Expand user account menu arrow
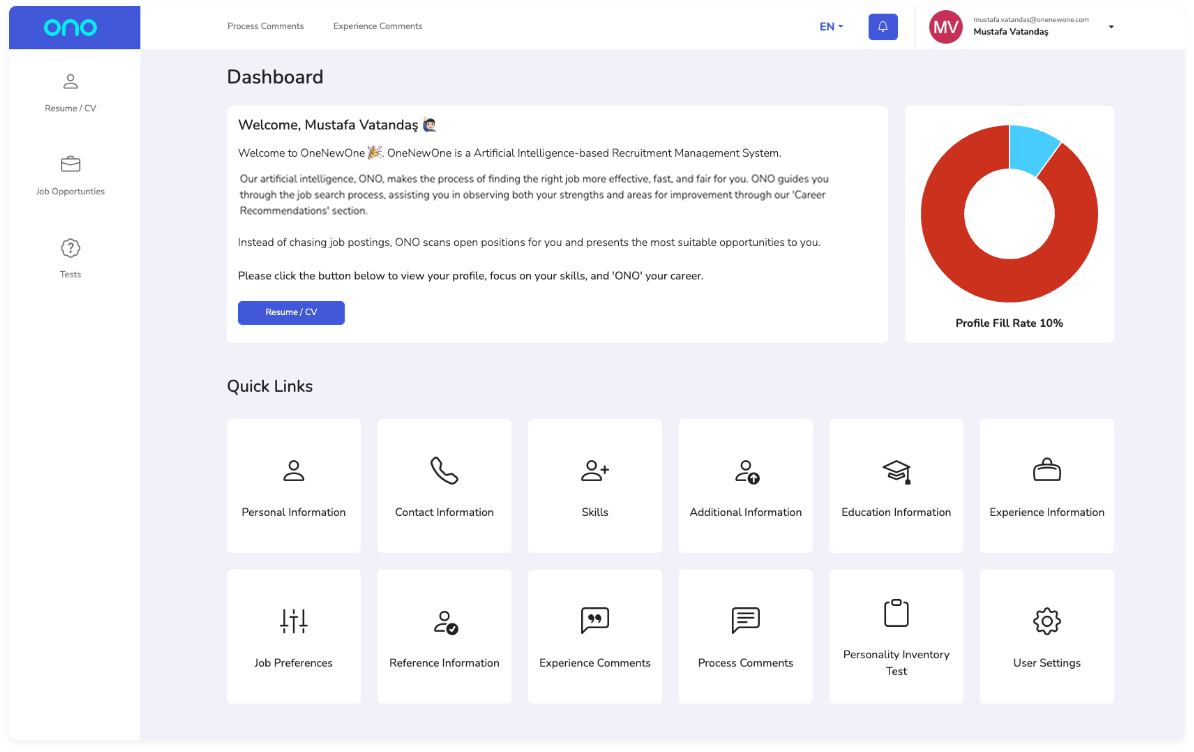Viewport: 1194px width, 752px height. pyautogui.click(x=1111, y=27)
